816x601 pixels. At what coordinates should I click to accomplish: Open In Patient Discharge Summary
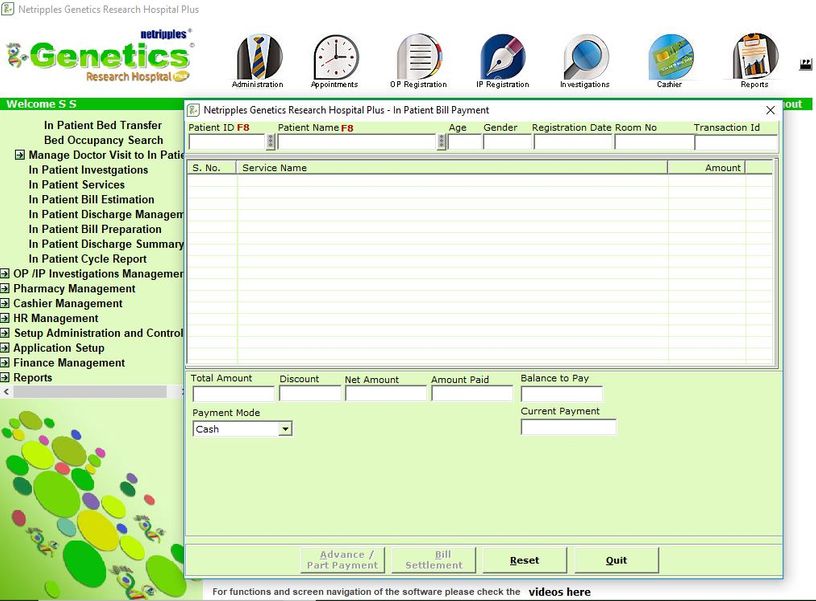coord(106,244)
